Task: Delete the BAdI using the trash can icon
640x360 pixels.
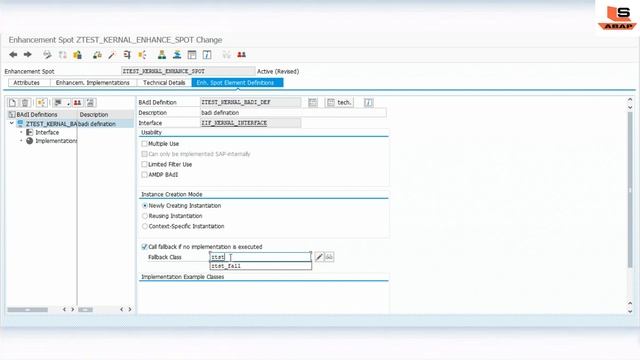Action: 25,103
